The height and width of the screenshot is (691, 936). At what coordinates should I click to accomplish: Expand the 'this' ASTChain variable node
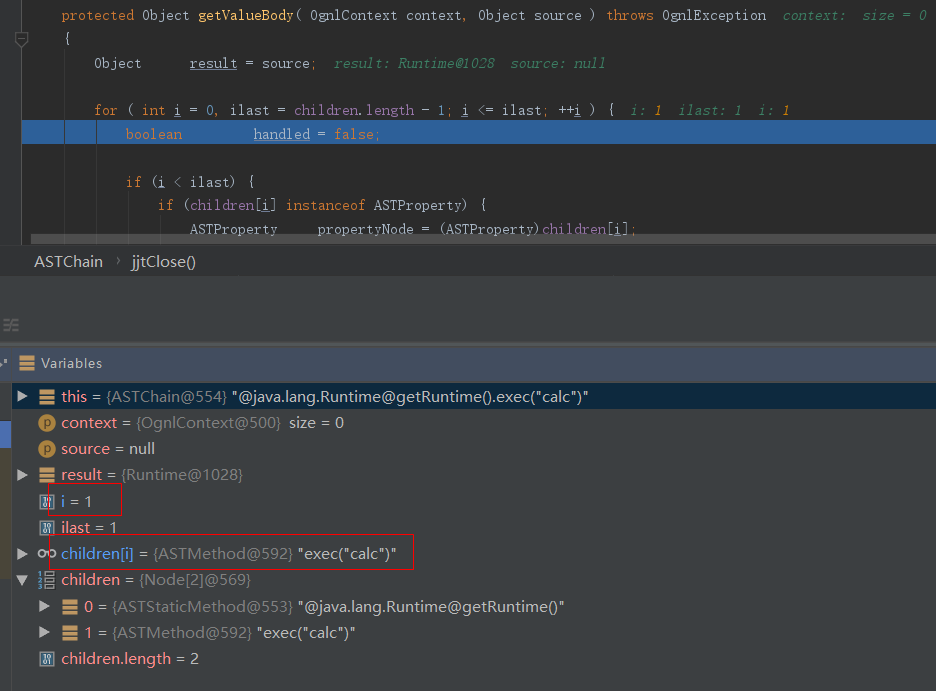(x=22, y=397)
